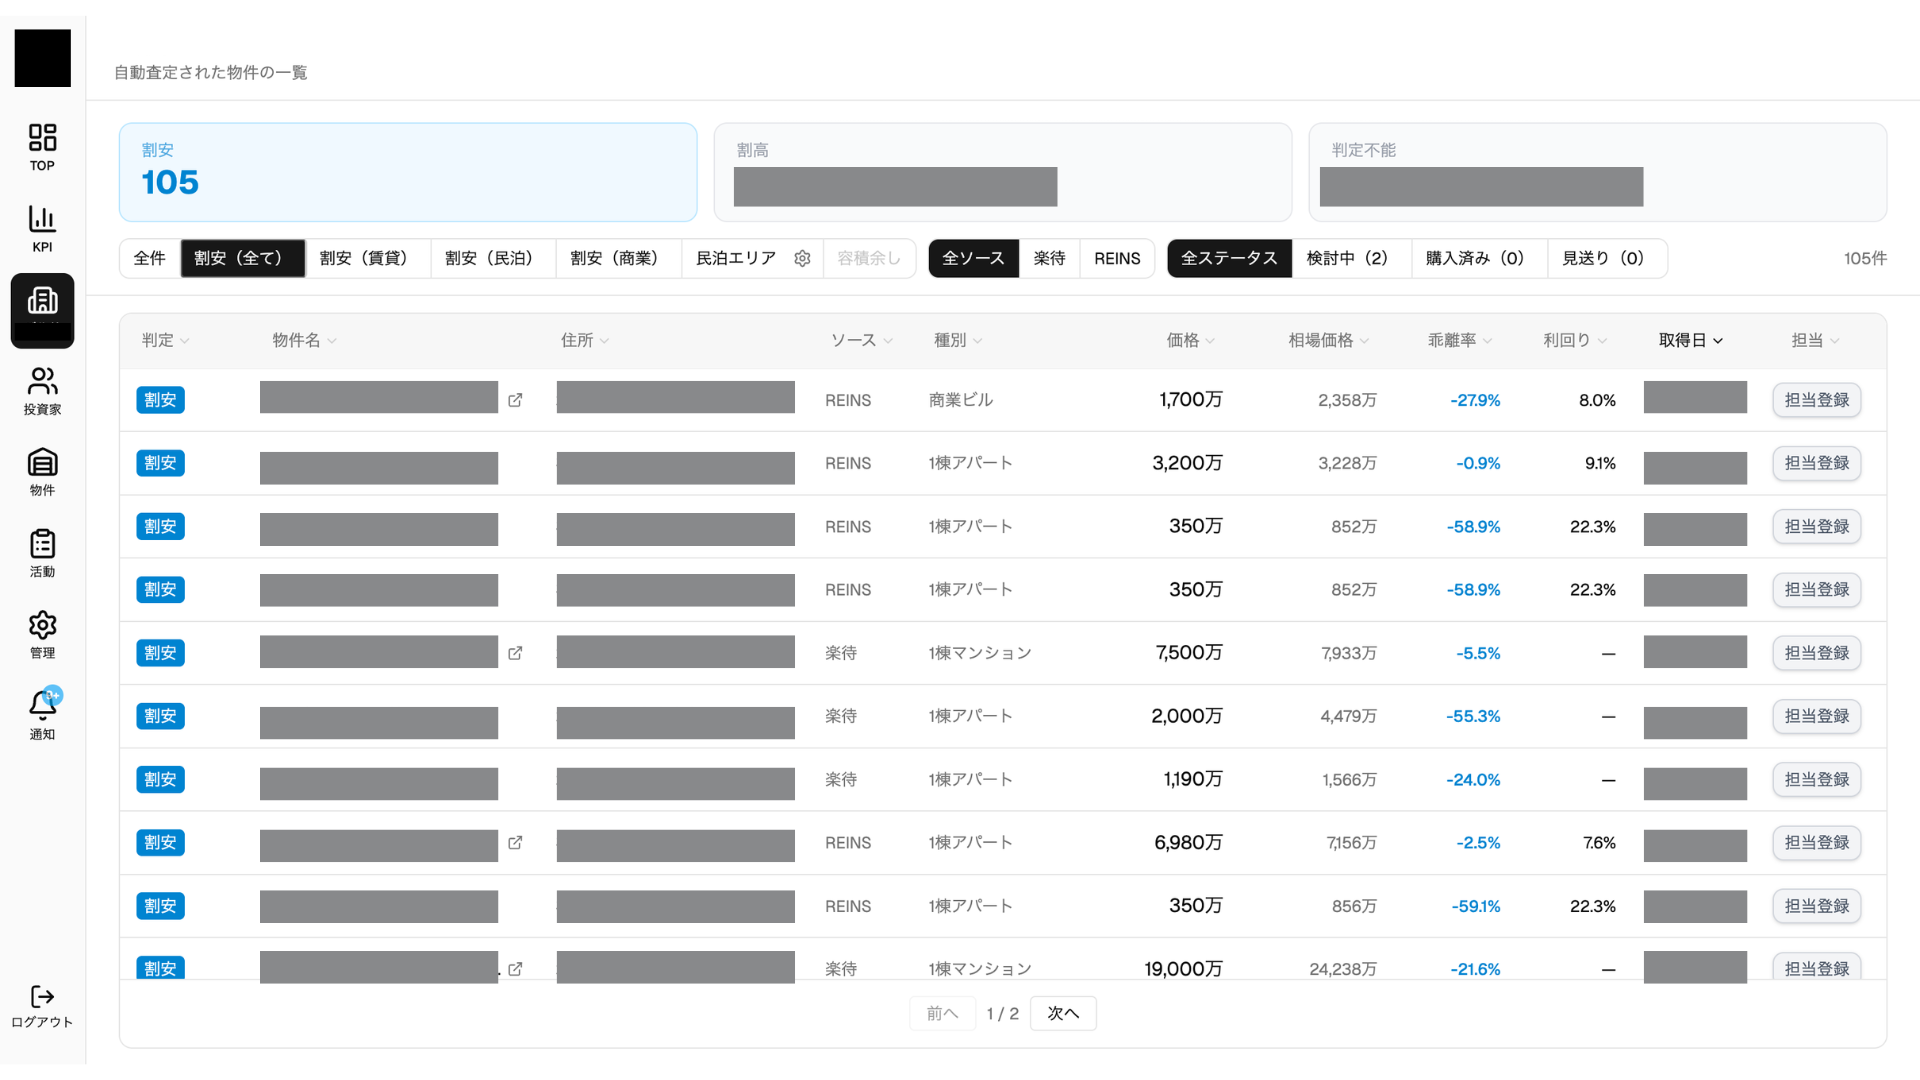Open the 割高 summary card

click(1003, 172)
